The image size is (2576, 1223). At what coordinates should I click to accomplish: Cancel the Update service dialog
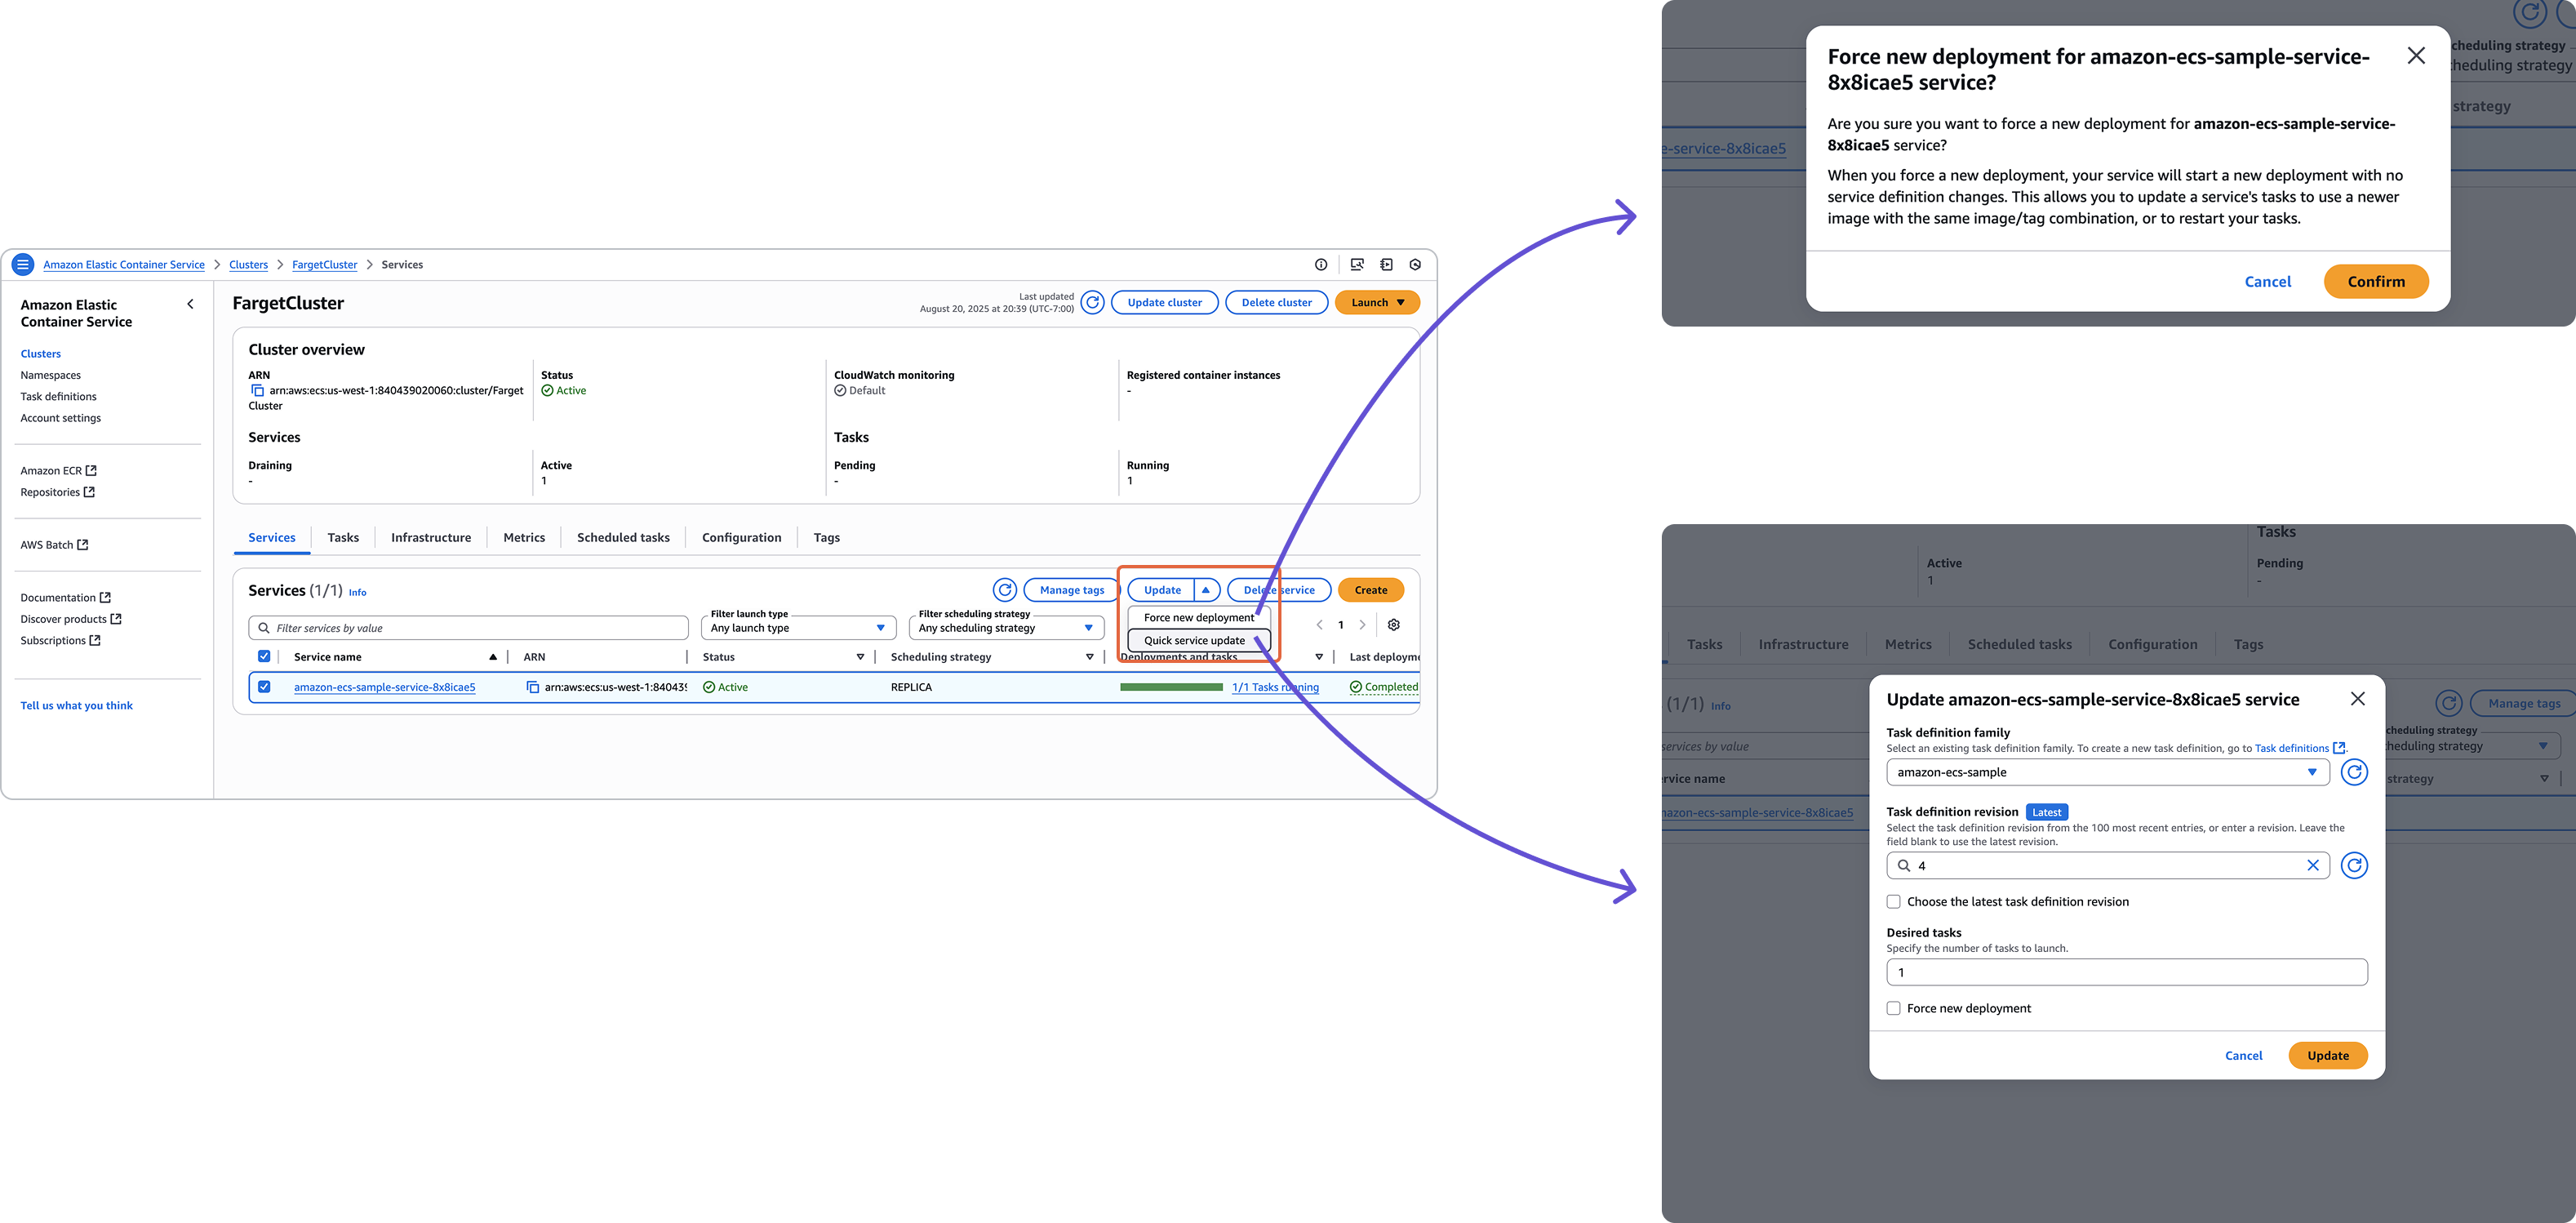coord(2243,1055)
